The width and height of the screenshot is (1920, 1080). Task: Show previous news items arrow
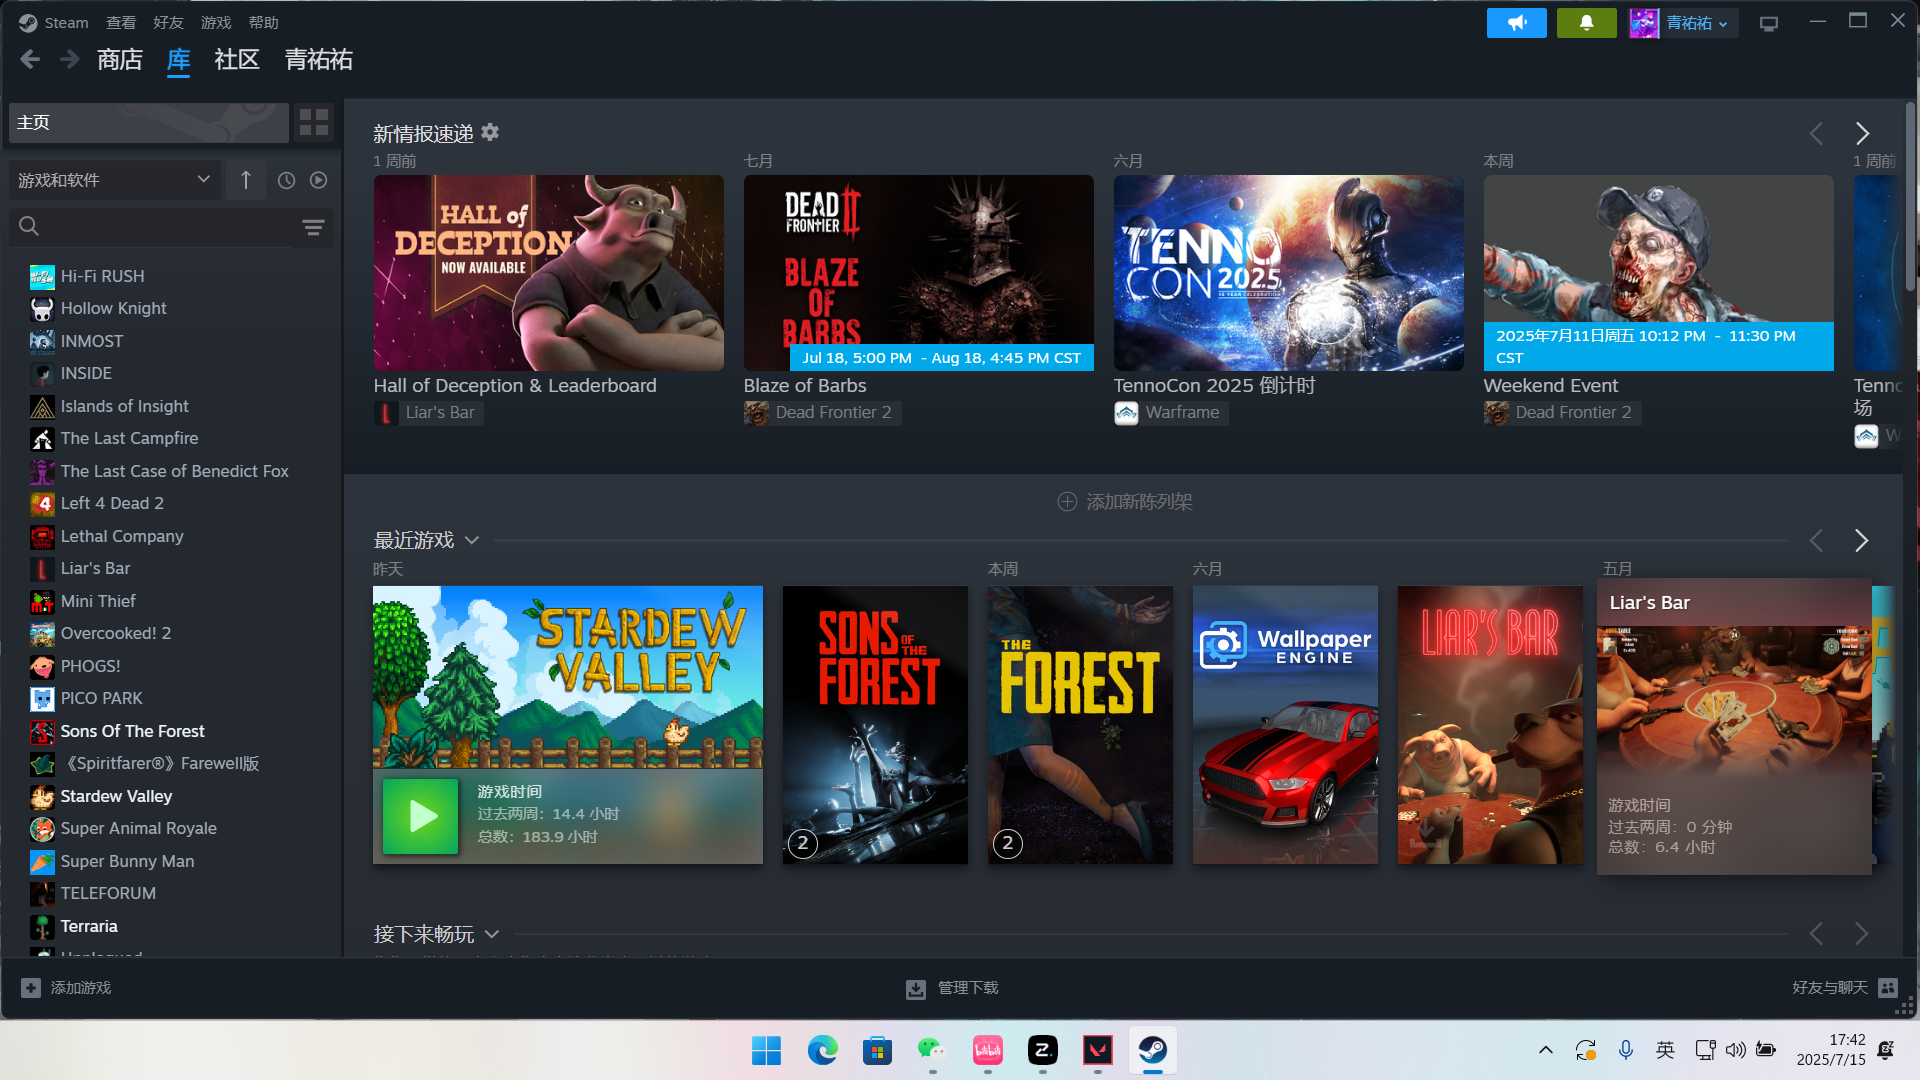pyautogui.click(x=1816, y=133)
